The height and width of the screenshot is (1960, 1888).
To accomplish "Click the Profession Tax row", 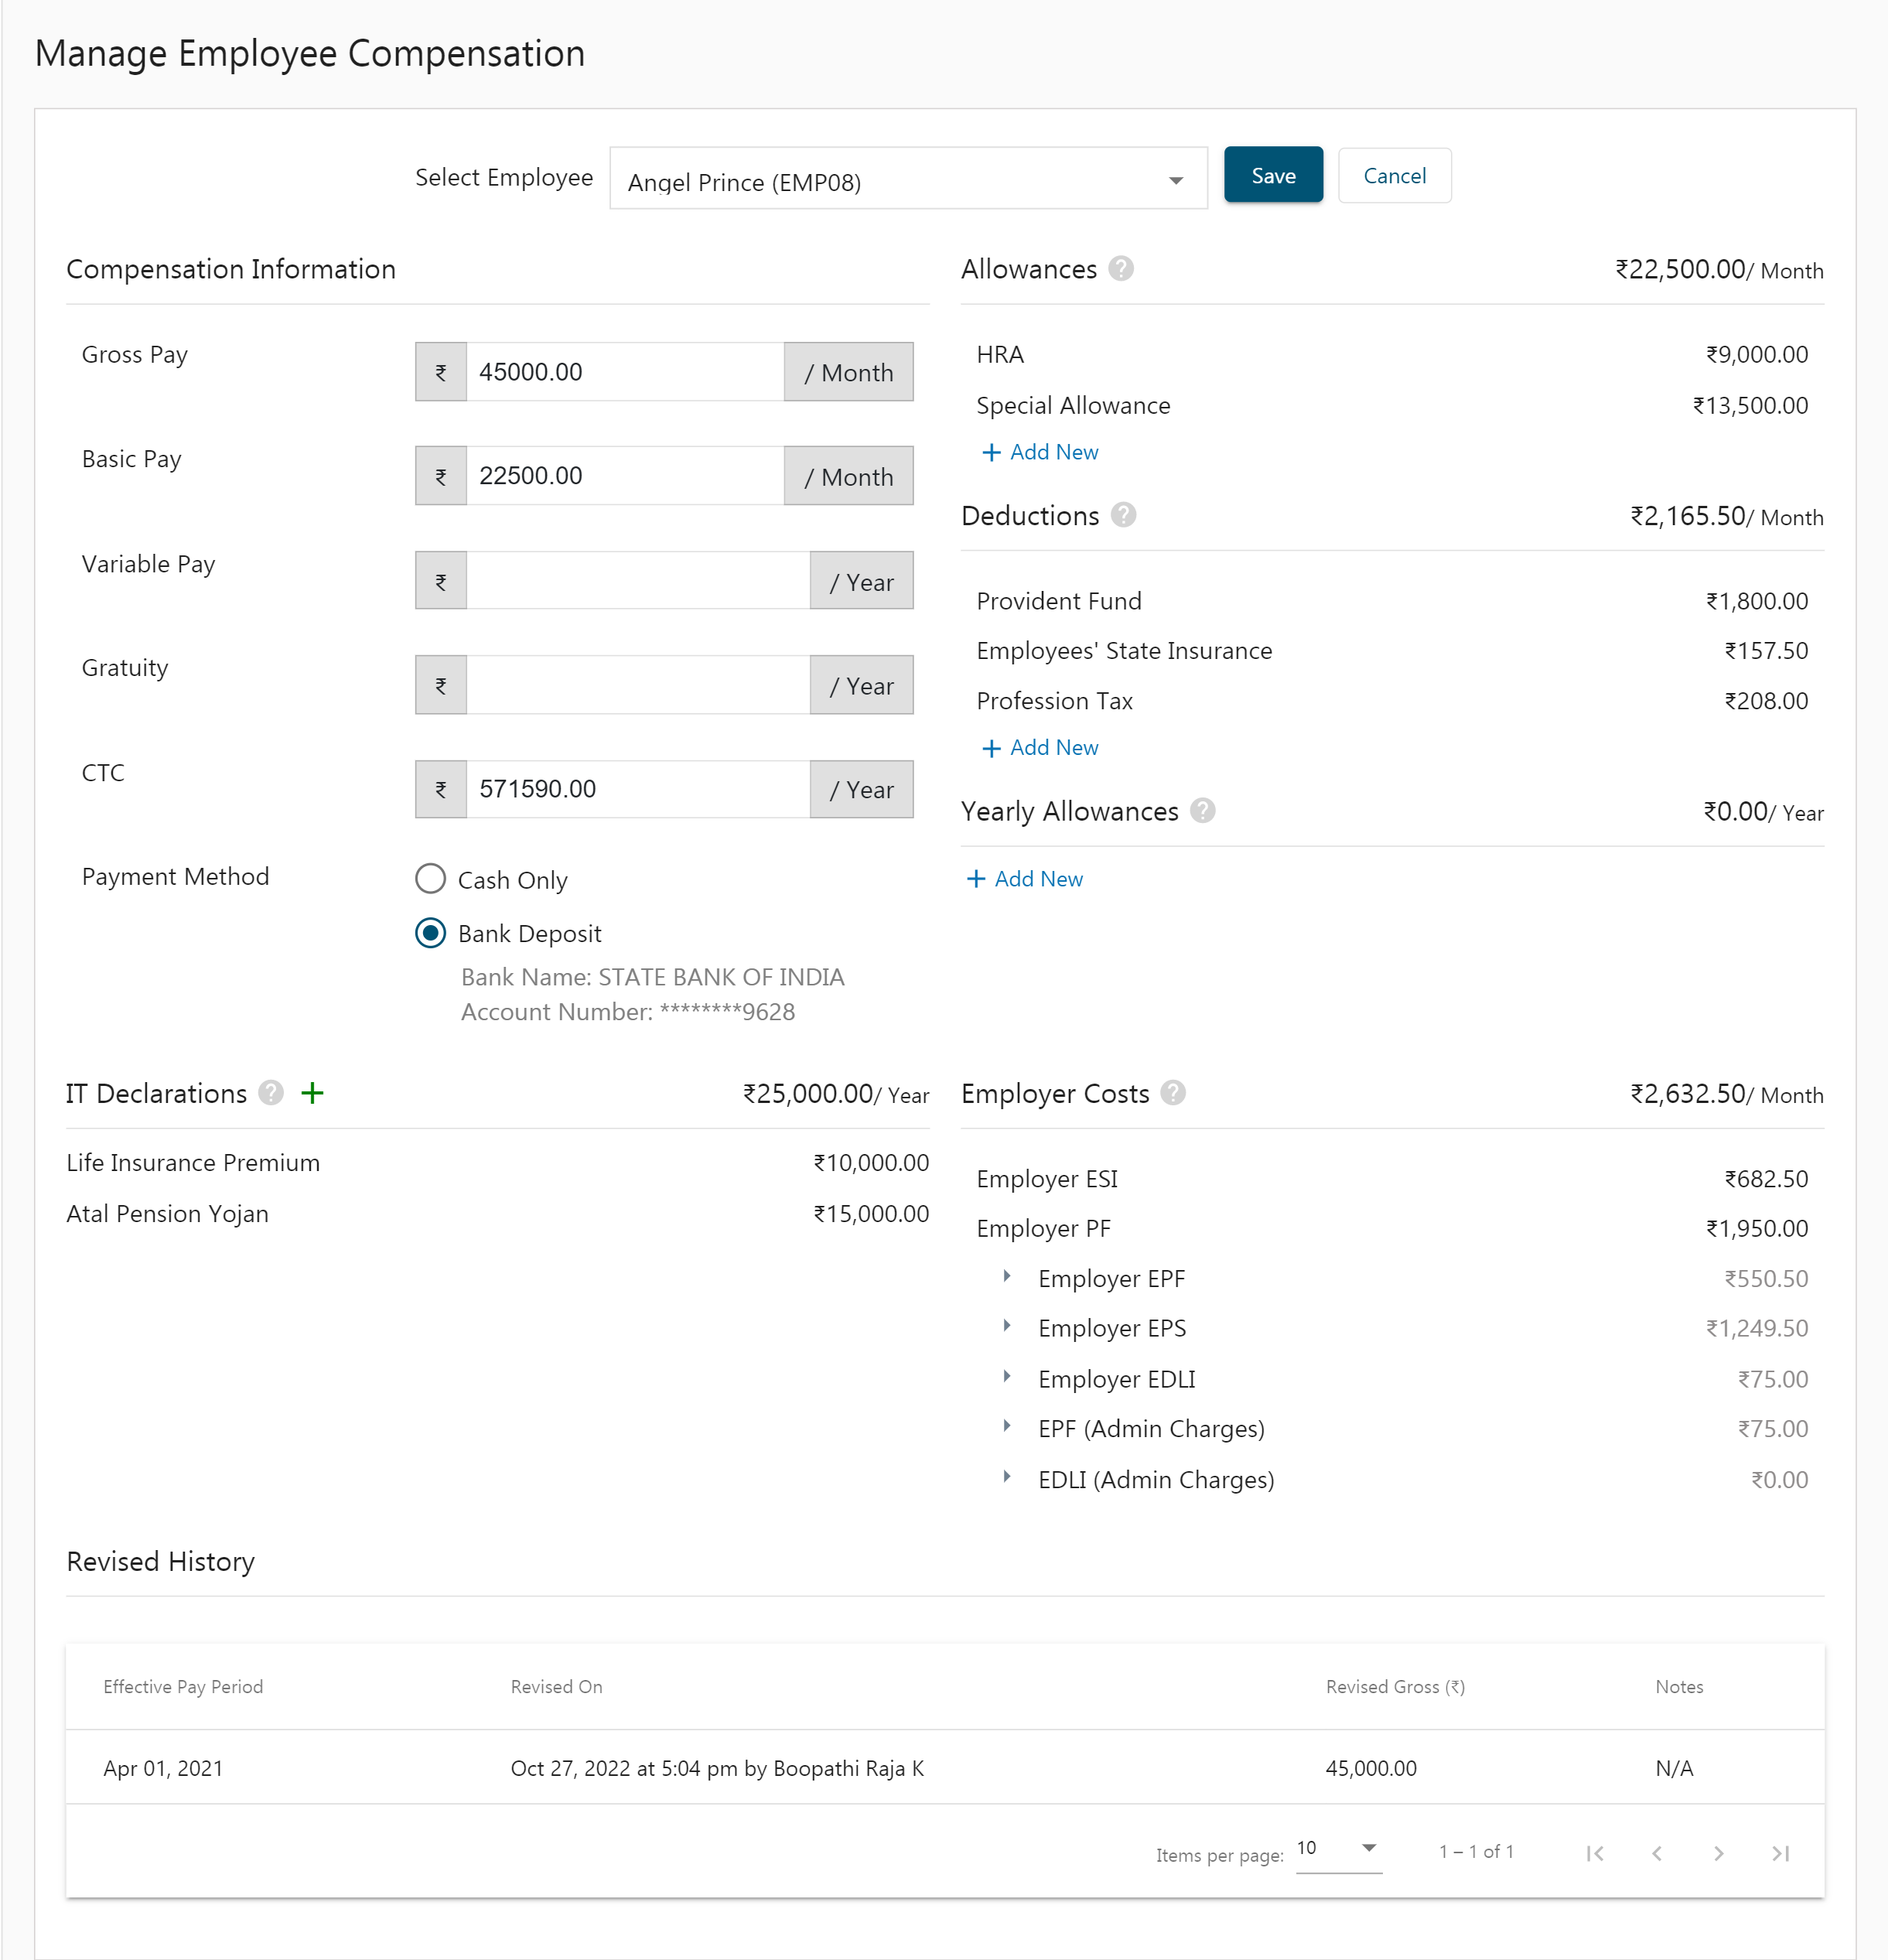I will coord(1392,701).
